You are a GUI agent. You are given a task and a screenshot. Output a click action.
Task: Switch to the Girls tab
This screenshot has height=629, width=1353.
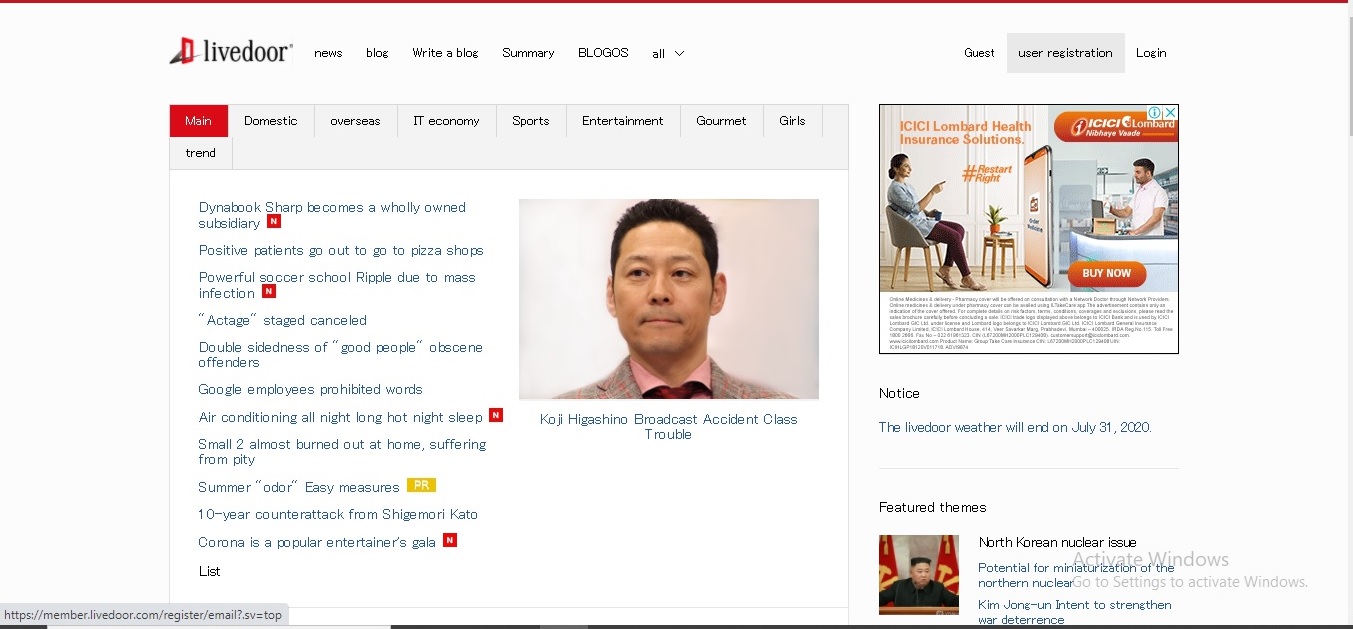(x=792, y=121)
